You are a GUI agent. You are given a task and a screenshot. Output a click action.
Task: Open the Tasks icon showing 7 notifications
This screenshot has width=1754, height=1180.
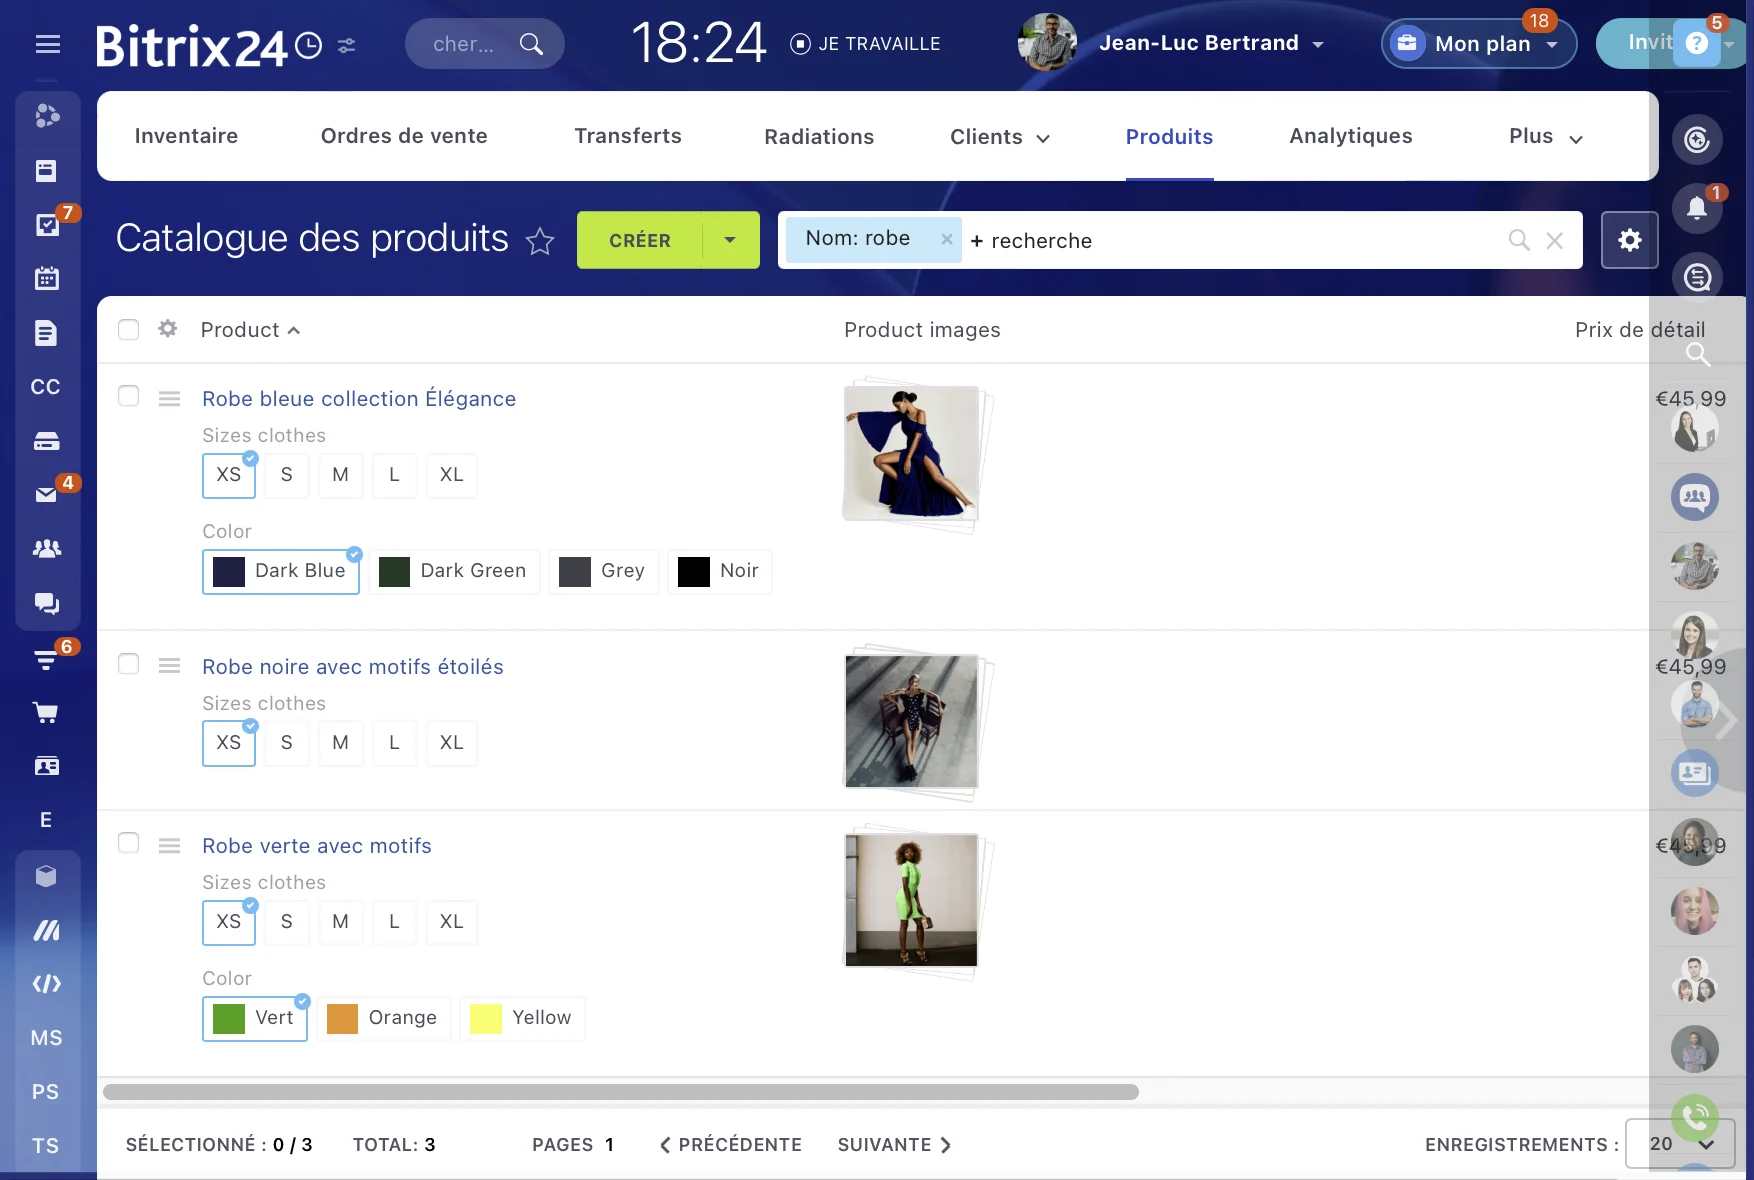click(x=46, y=225)
